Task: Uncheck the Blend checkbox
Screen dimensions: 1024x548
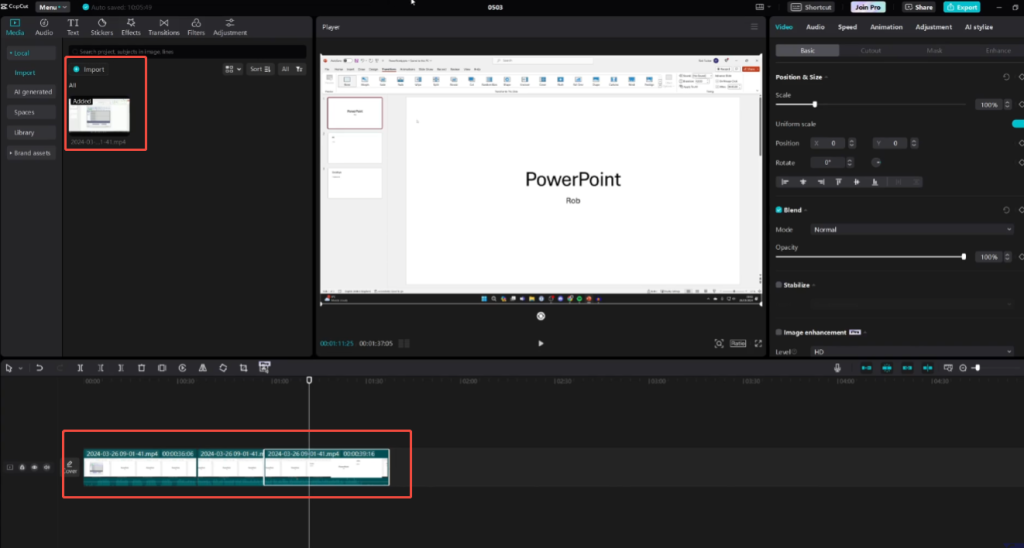Action: pos(778,210)
